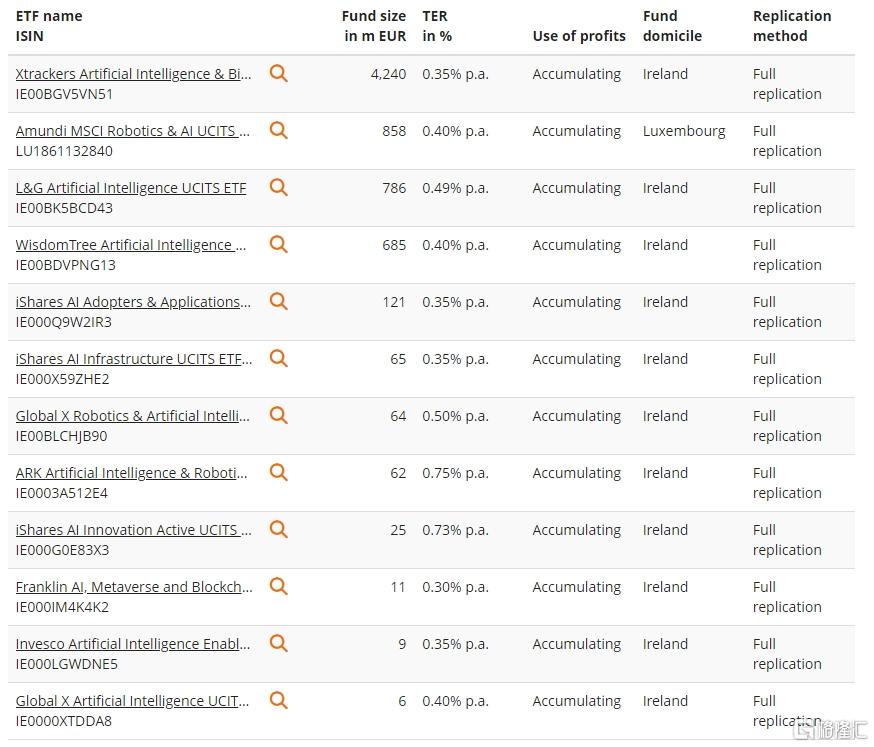Click the 0.73% p.a. TER value

[x=455, y=530]
